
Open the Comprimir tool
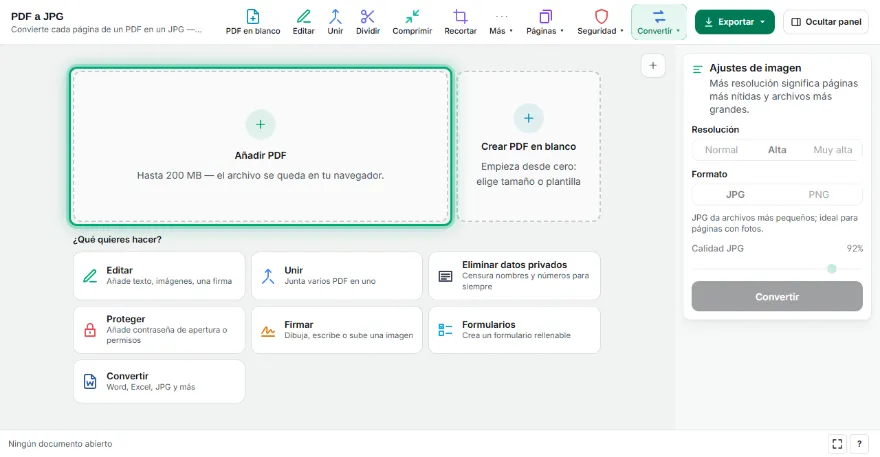pyautogui.click(x=412, y=22)
